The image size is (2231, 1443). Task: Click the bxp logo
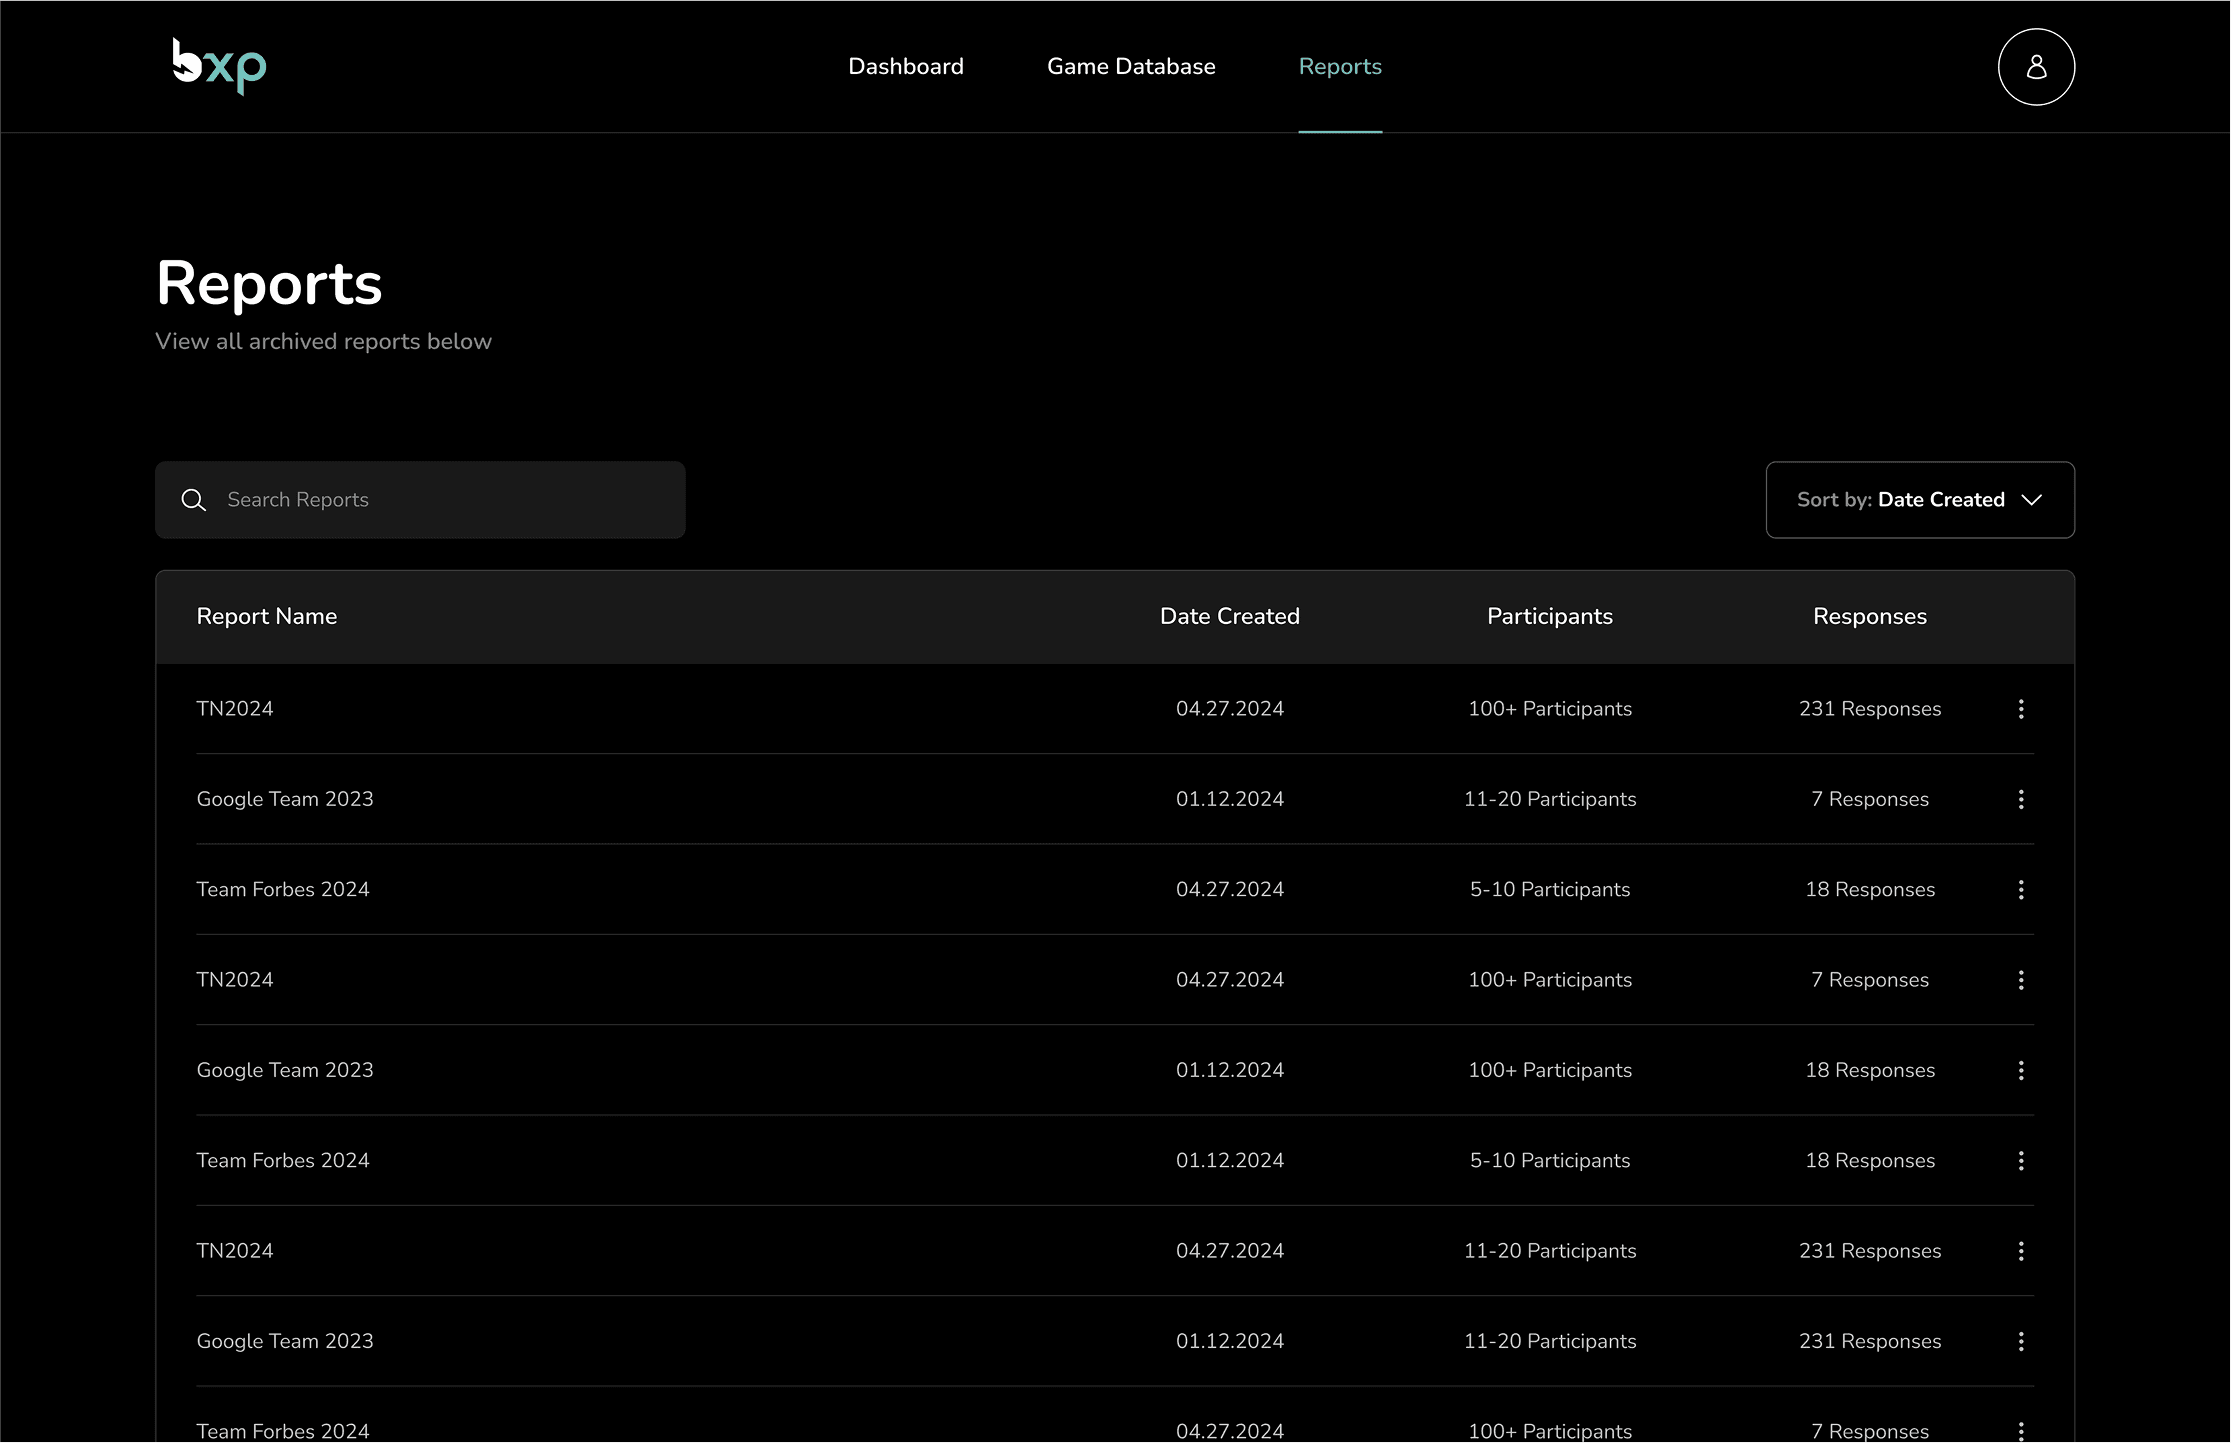(x=219, y=66)
